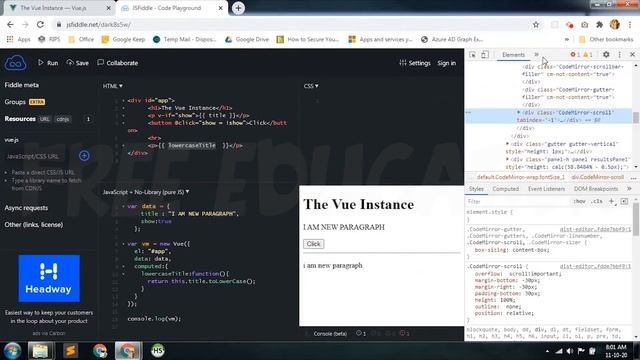The width and height of the screenshot is (640, 360).
Task: Open the HTML panel dropdown
Action: (113, 86)
